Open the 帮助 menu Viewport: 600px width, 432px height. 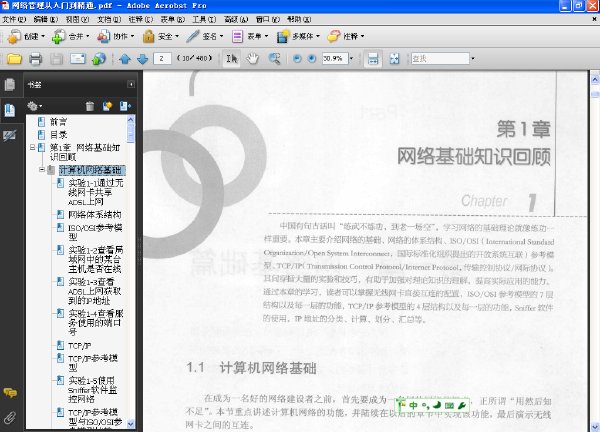click(299, 19)
